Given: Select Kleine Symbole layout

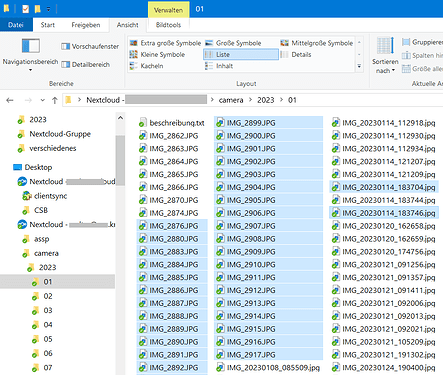Looking at the screenshot, I should coord(157,54).
